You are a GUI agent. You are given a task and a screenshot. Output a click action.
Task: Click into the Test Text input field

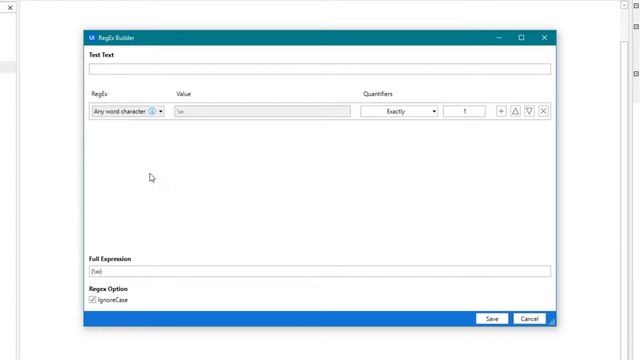pyautogui.click(x=320, y=69)
